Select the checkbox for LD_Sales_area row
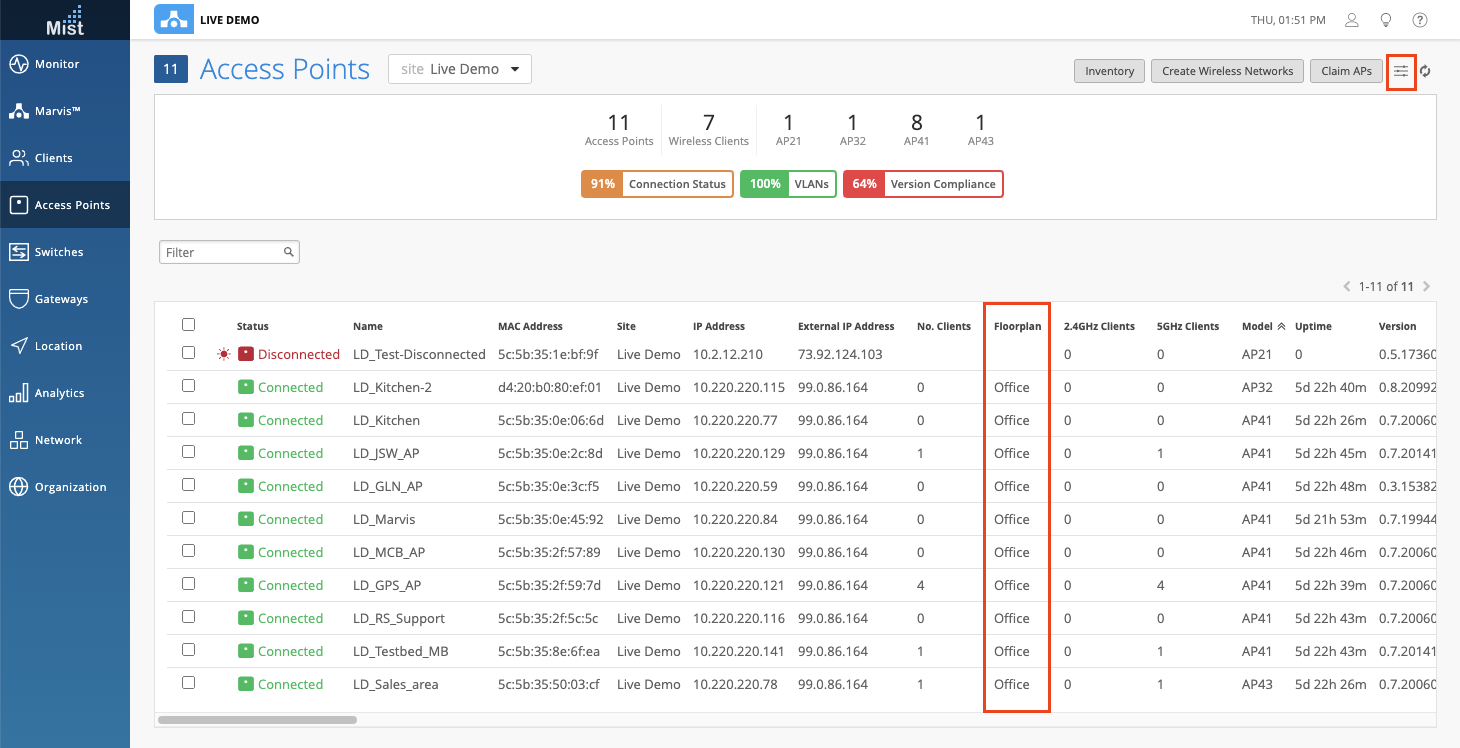 [189, 683]
